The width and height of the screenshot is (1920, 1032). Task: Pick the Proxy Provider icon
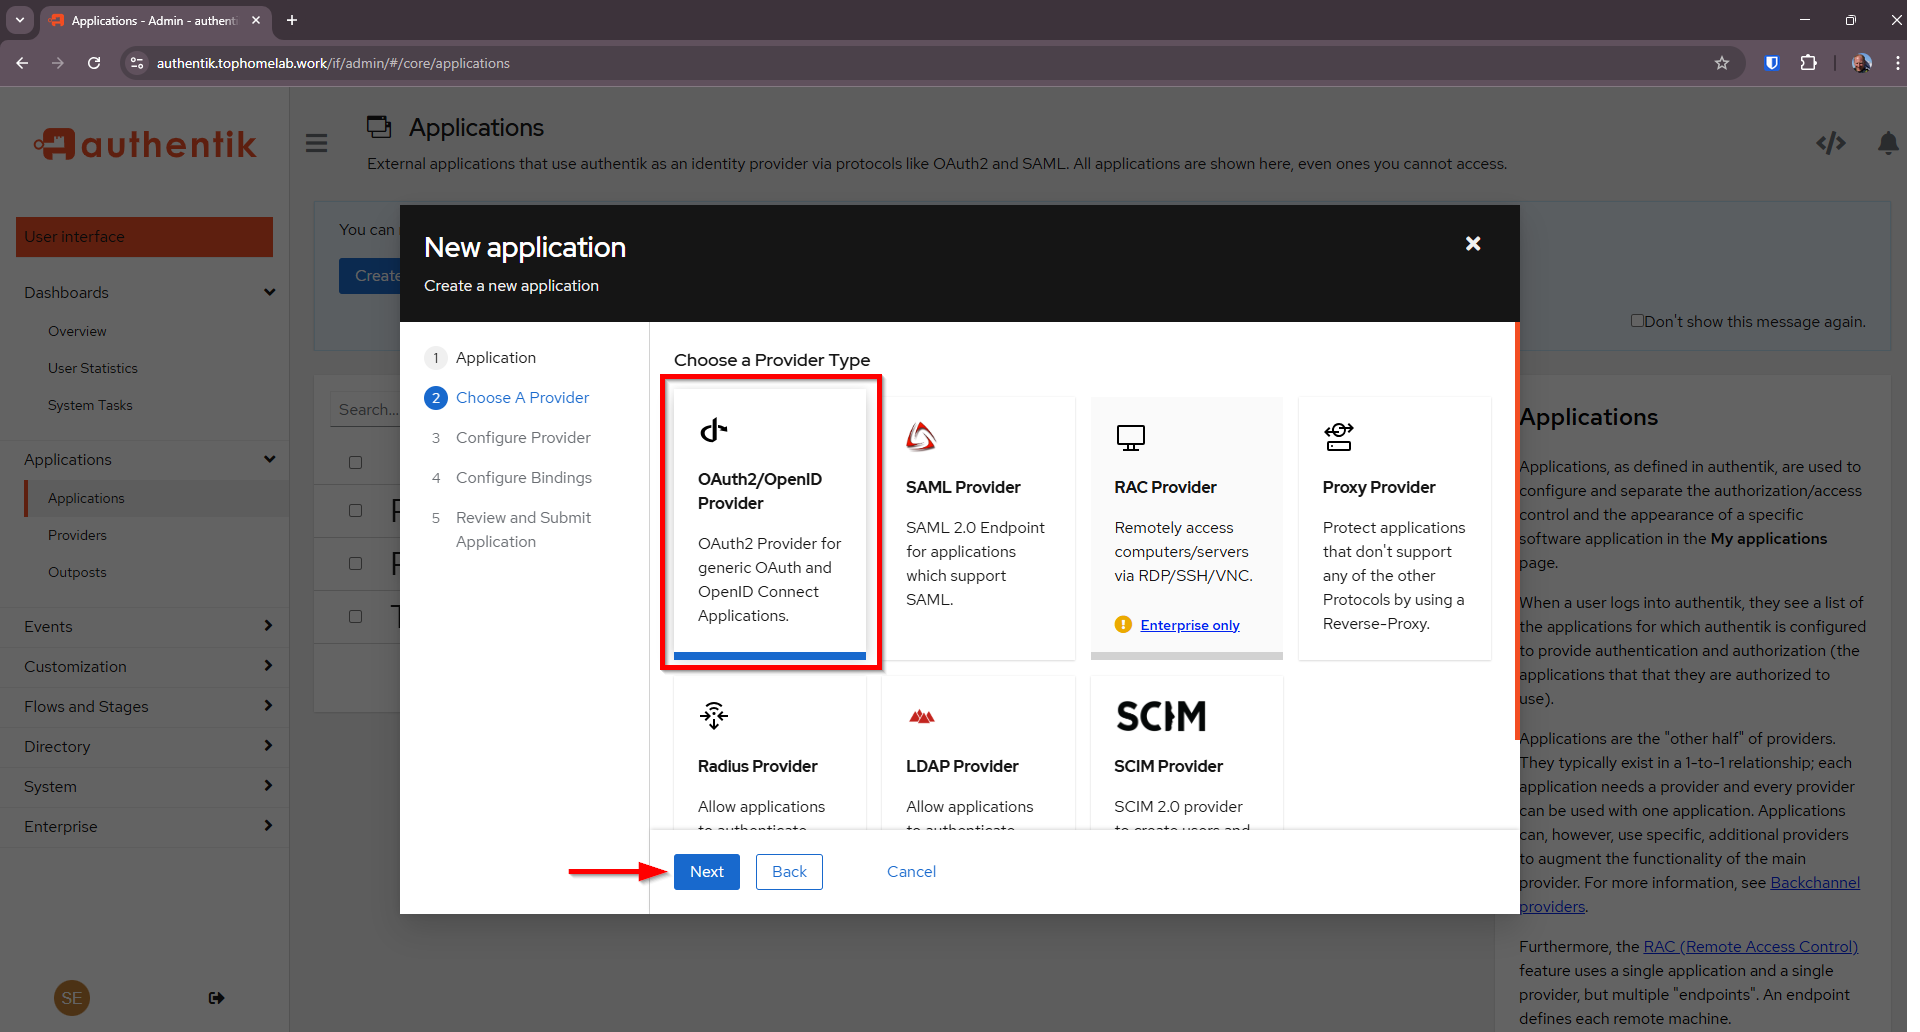point(1338,437)
